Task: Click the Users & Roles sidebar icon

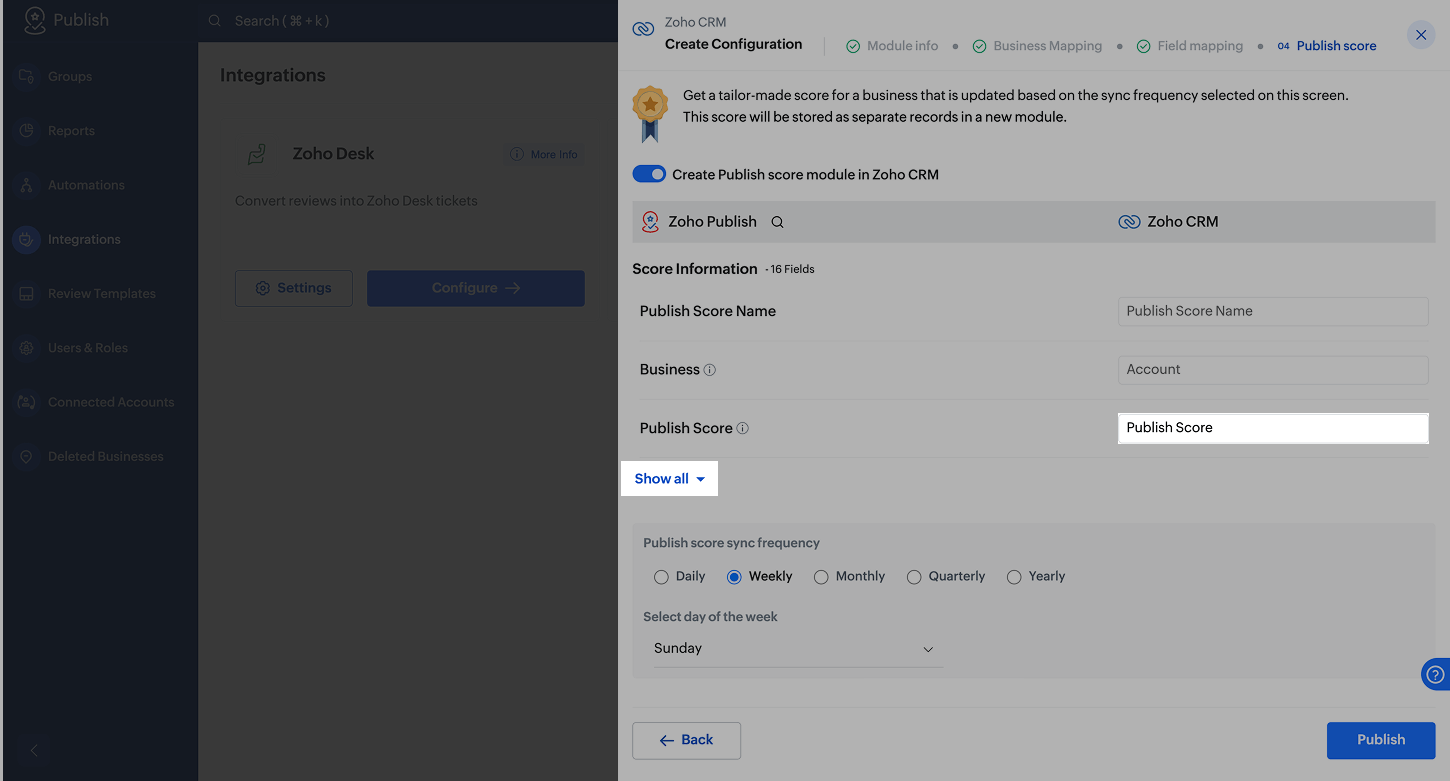Action: [27, 348]
